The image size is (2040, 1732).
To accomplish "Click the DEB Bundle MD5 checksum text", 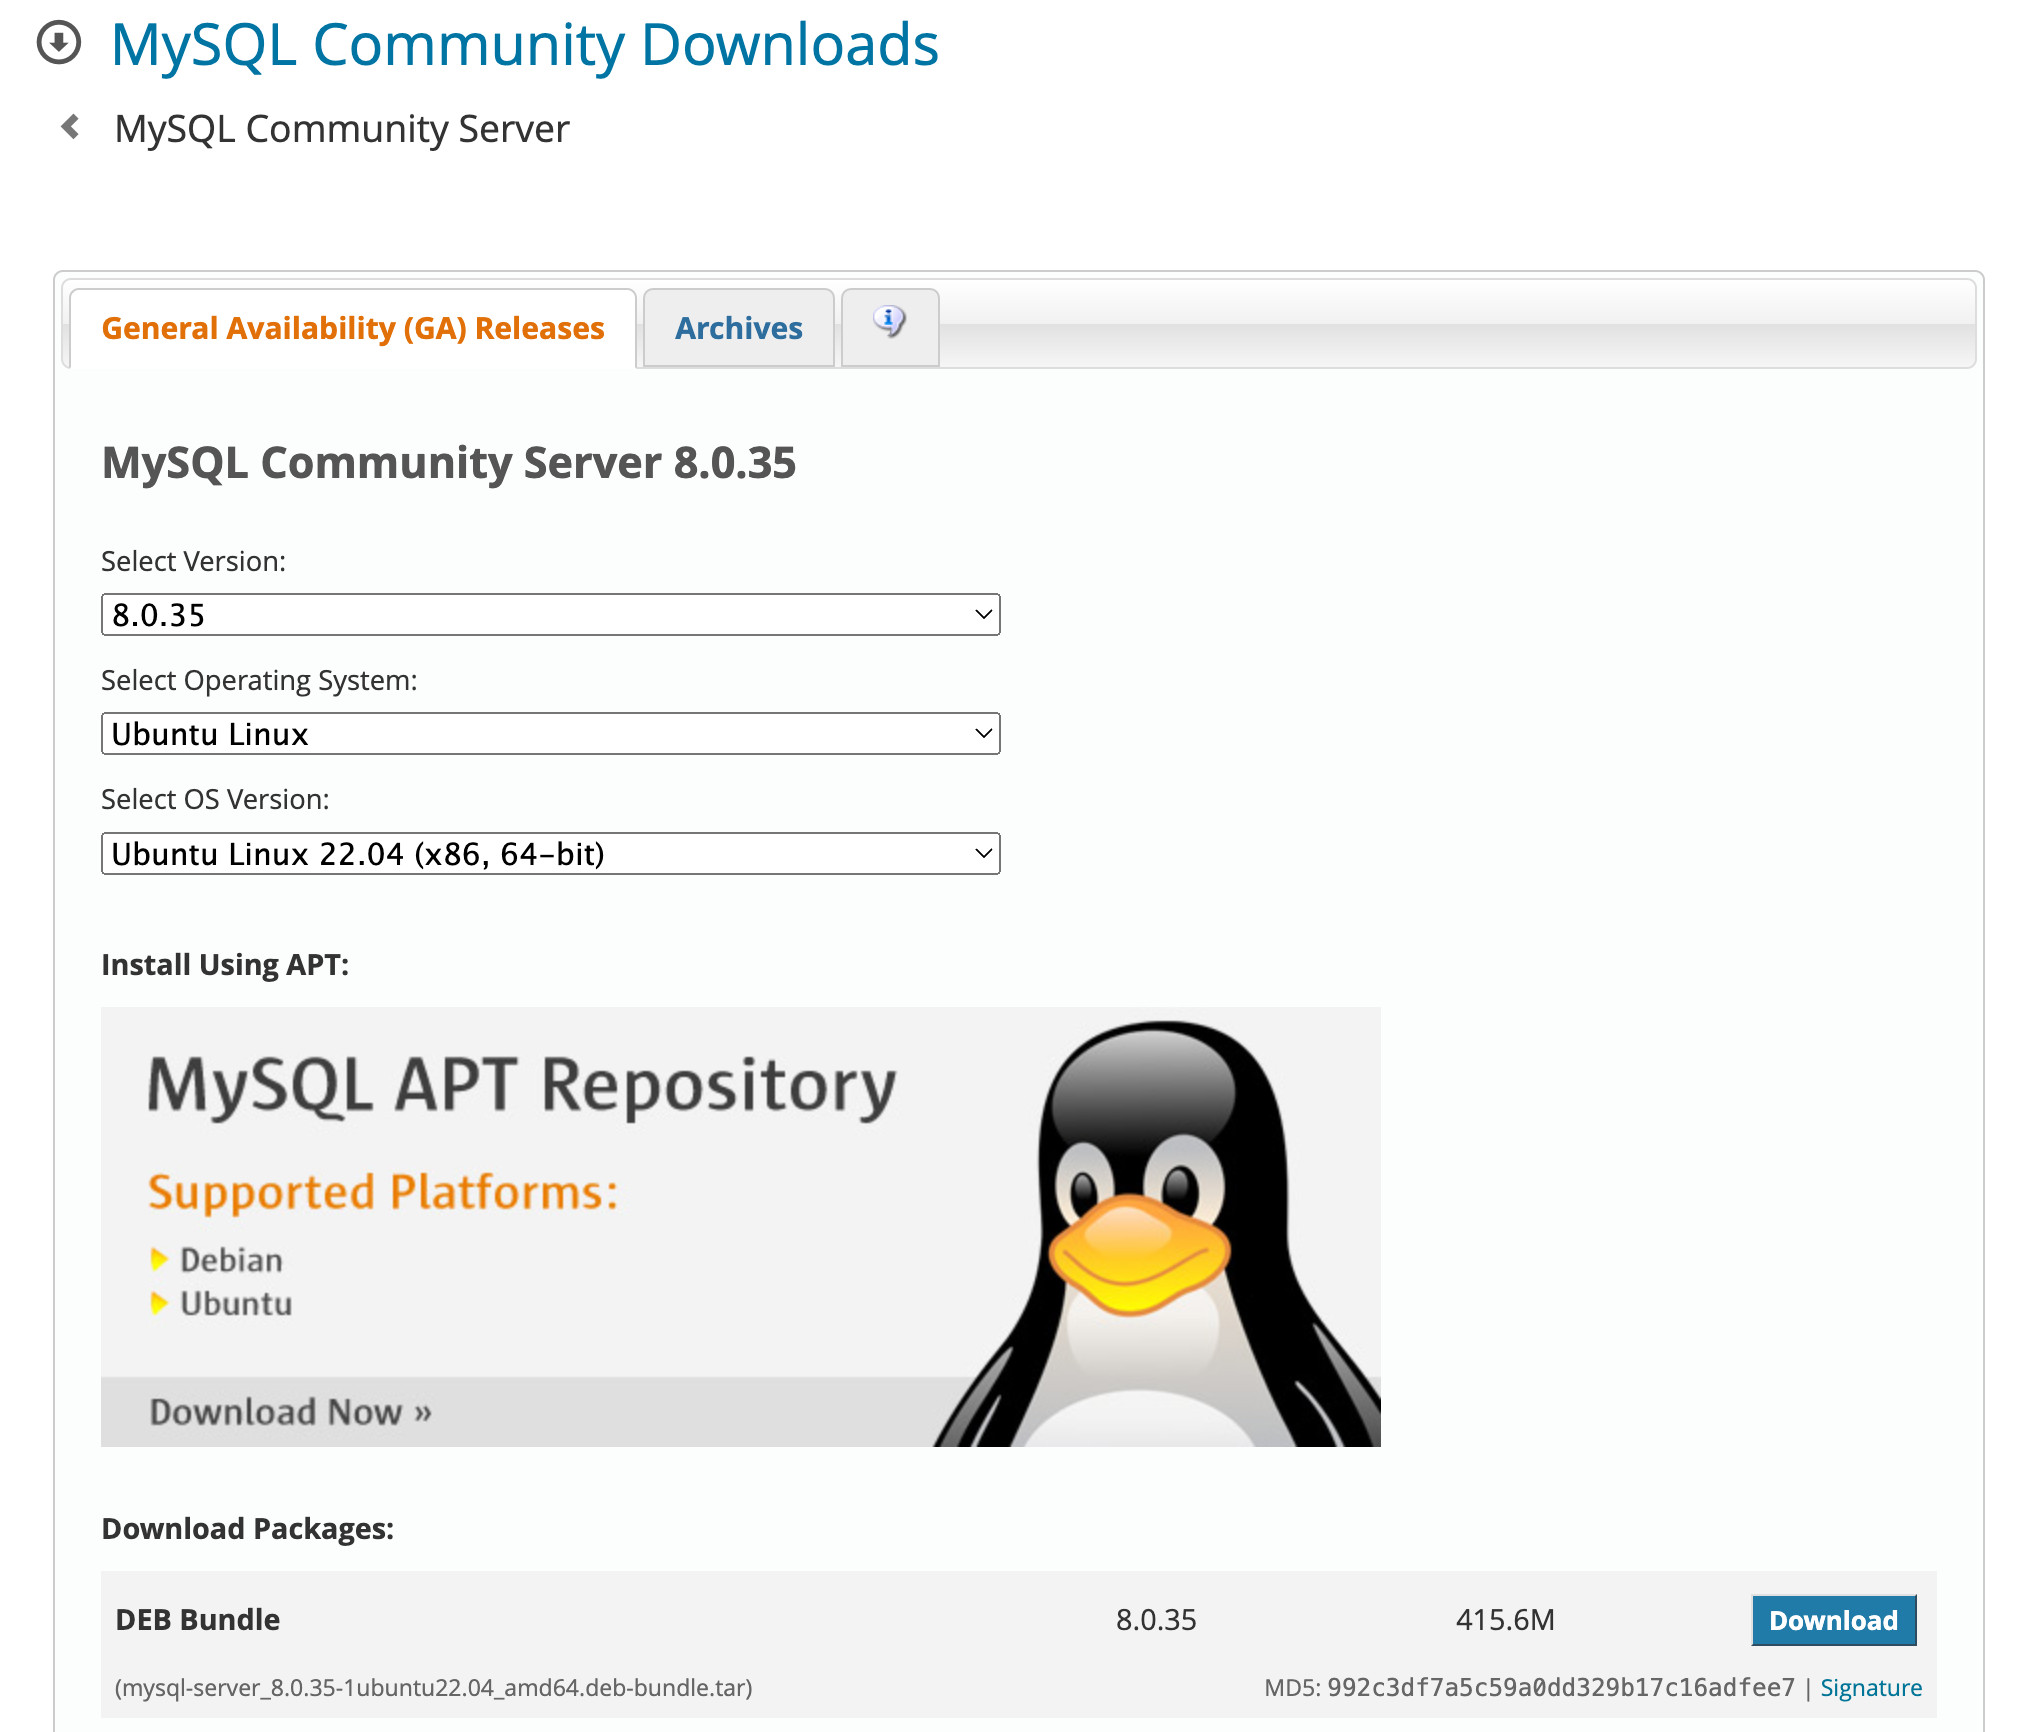I will [1560, 1688].
